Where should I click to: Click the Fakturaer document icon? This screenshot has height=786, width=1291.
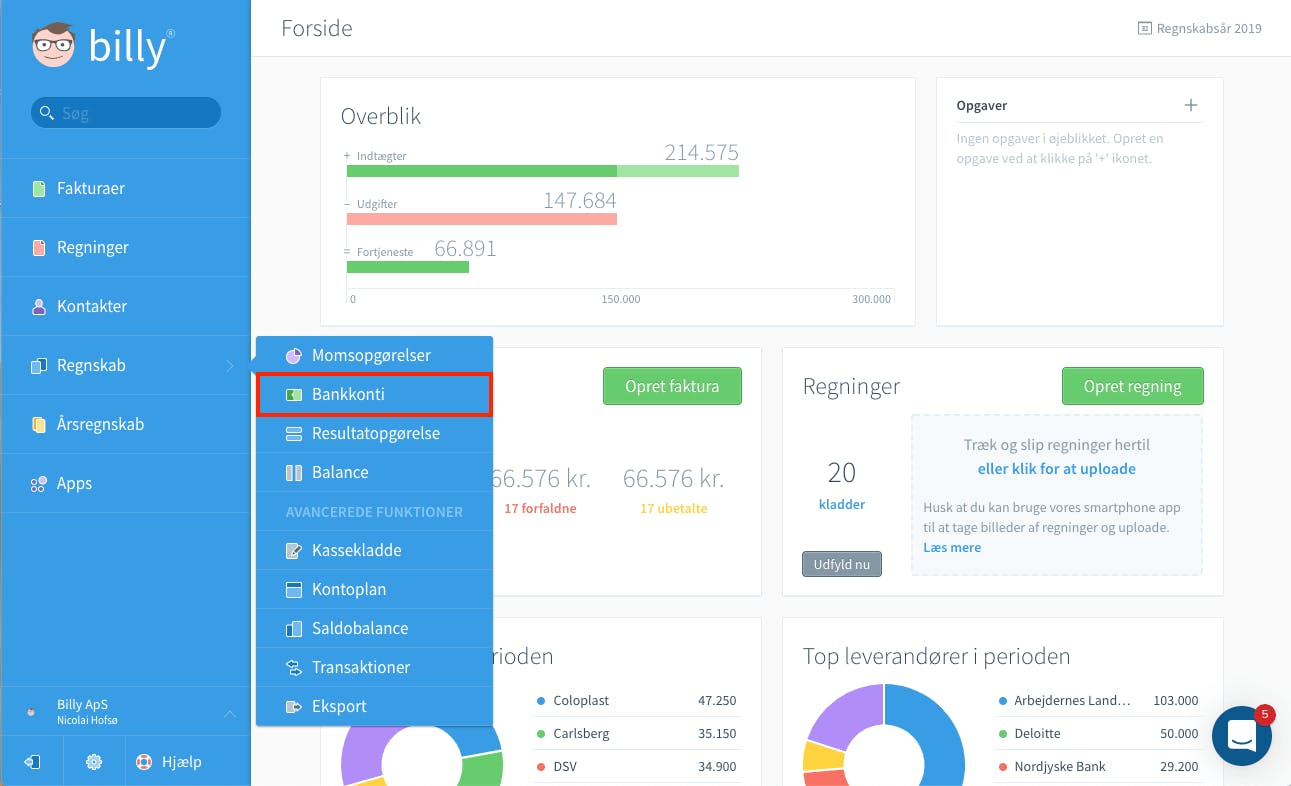pos(39,188)
